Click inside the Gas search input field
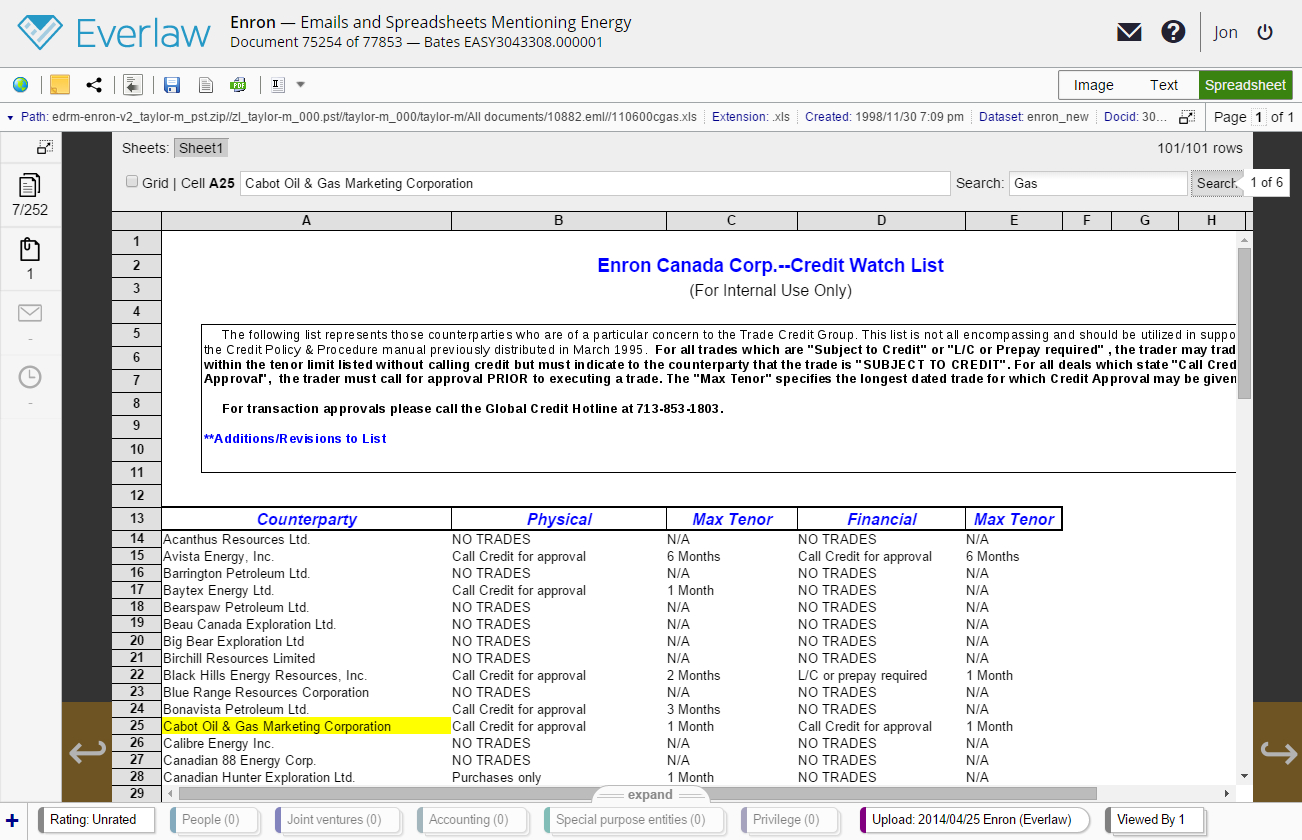 coord(1097,183)
